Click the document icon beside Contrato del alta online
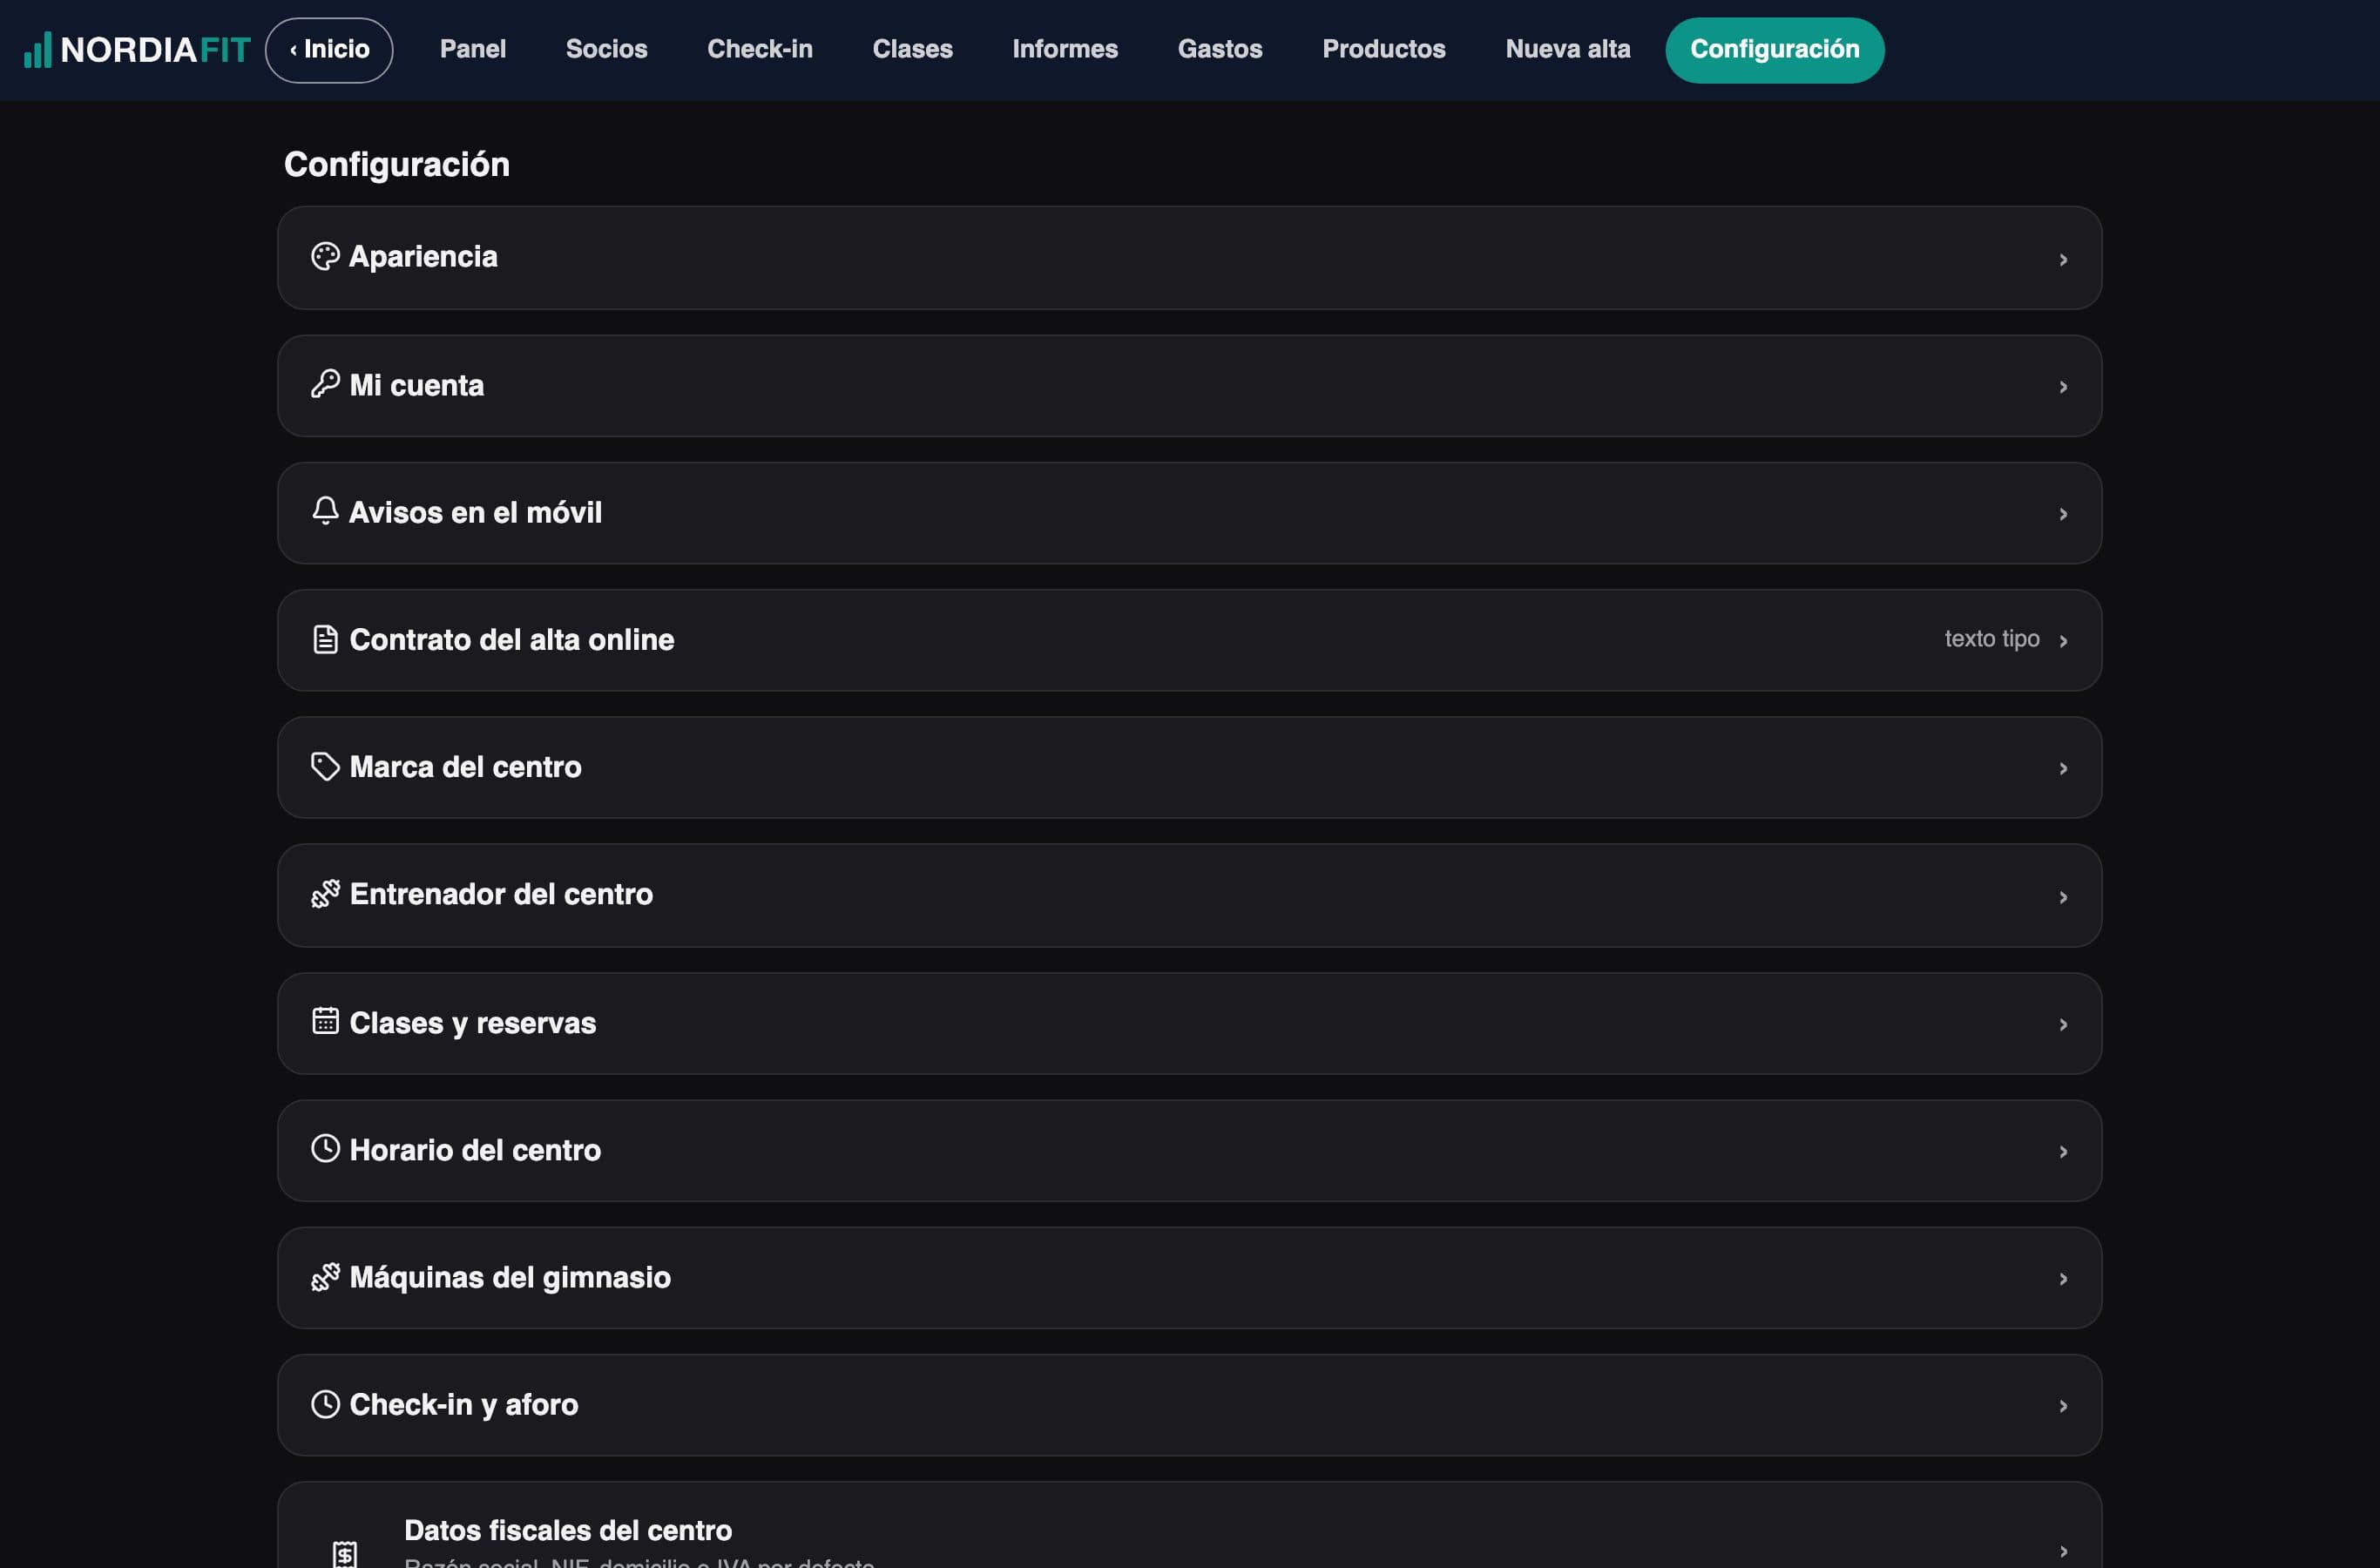 point(325,639)
